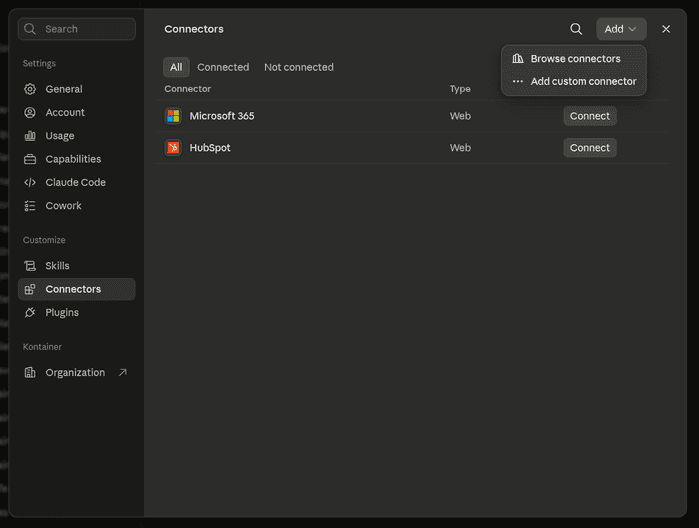Image resolution: width=699 pixels, height=528 pixels.
Task: Click the Plugins plug icon
Action: click(30, 313)
